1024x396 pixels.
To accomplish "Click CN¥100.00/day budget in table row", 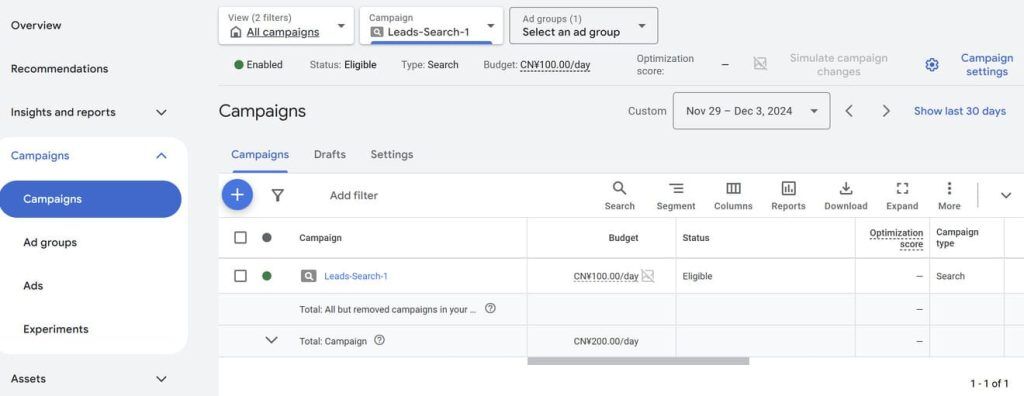I will tap(606, 276).
